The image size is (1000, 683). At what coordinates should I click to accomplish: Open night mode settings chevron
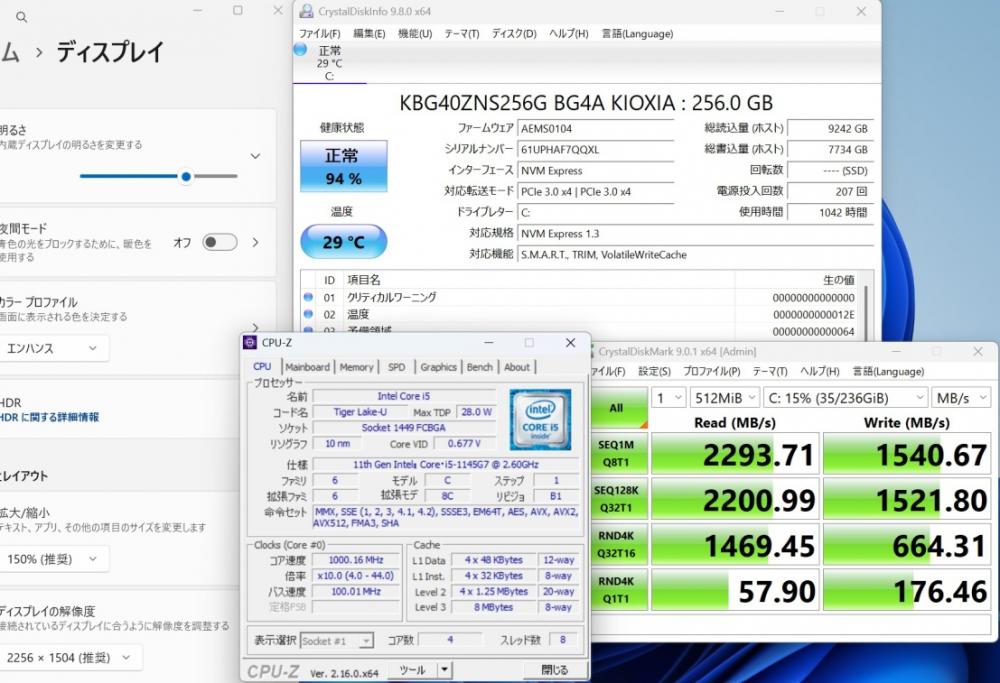(x=255, y=242)
